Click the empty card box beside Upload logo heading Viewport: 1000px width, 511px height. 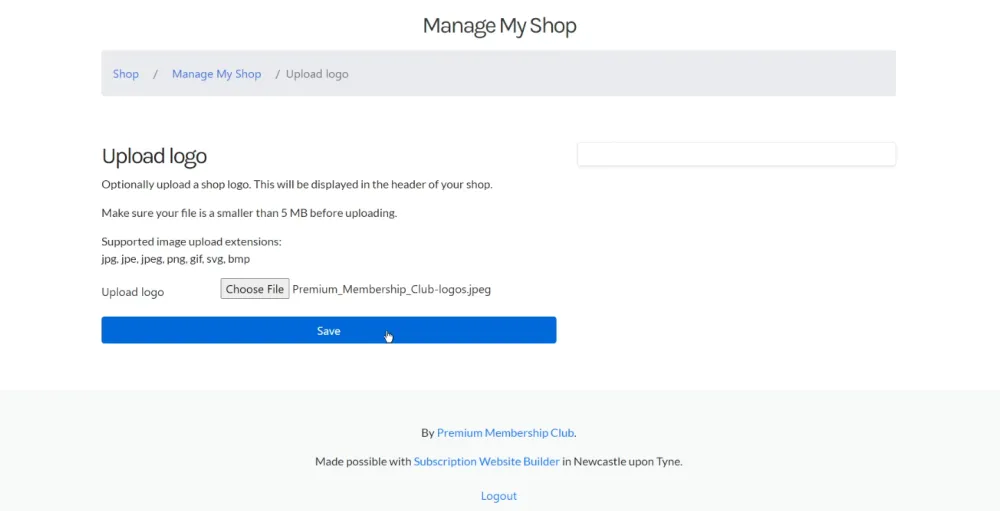(737, 154)
